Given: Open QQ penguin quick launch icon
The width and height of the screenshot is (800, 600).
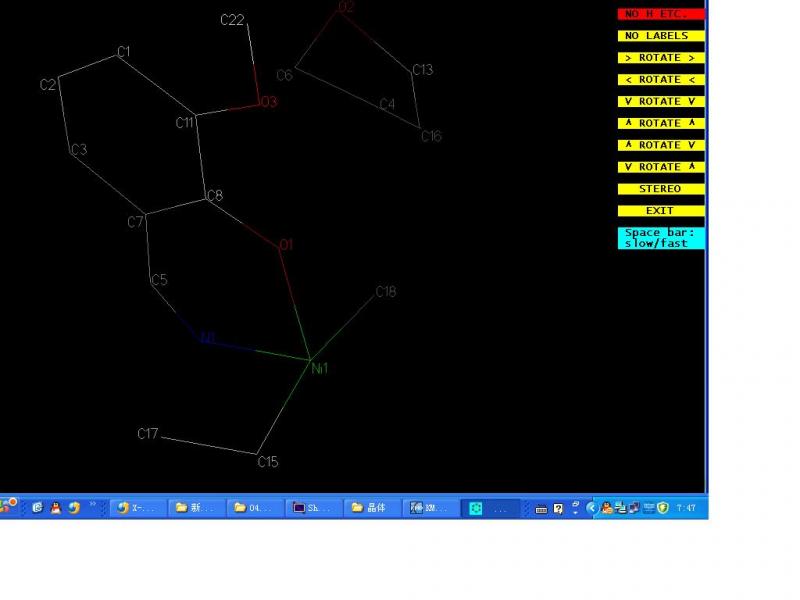Looking at the screenshot, I should [56, 508].
